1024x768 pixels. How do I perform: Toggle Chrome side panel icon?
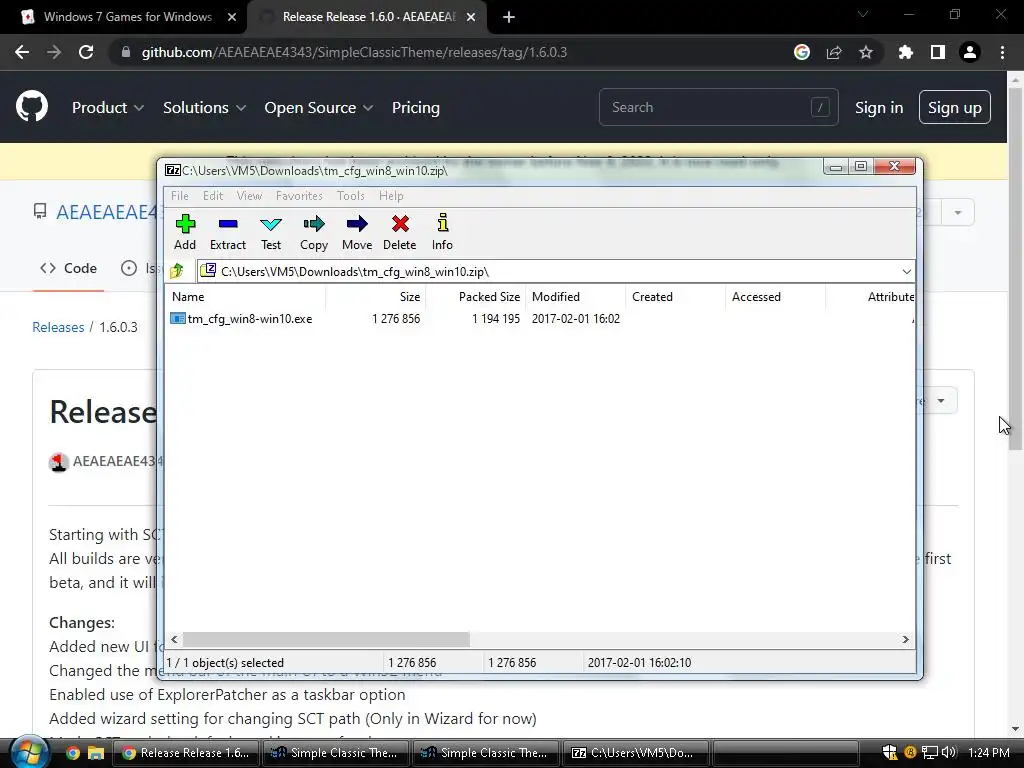coord(938,52)
